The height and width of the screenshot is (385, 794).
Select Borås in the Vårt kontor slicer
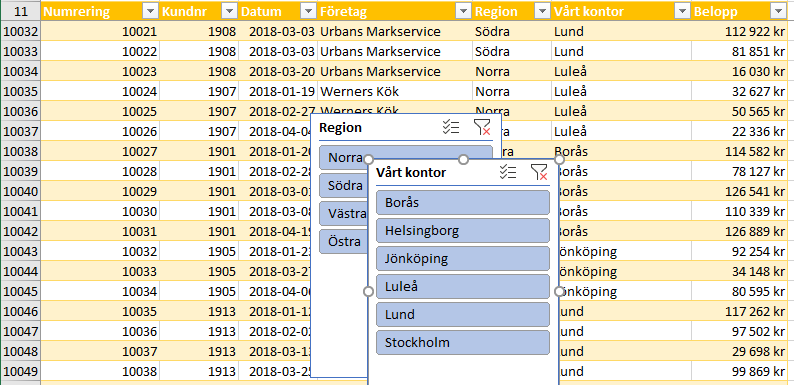pos(463,203)
